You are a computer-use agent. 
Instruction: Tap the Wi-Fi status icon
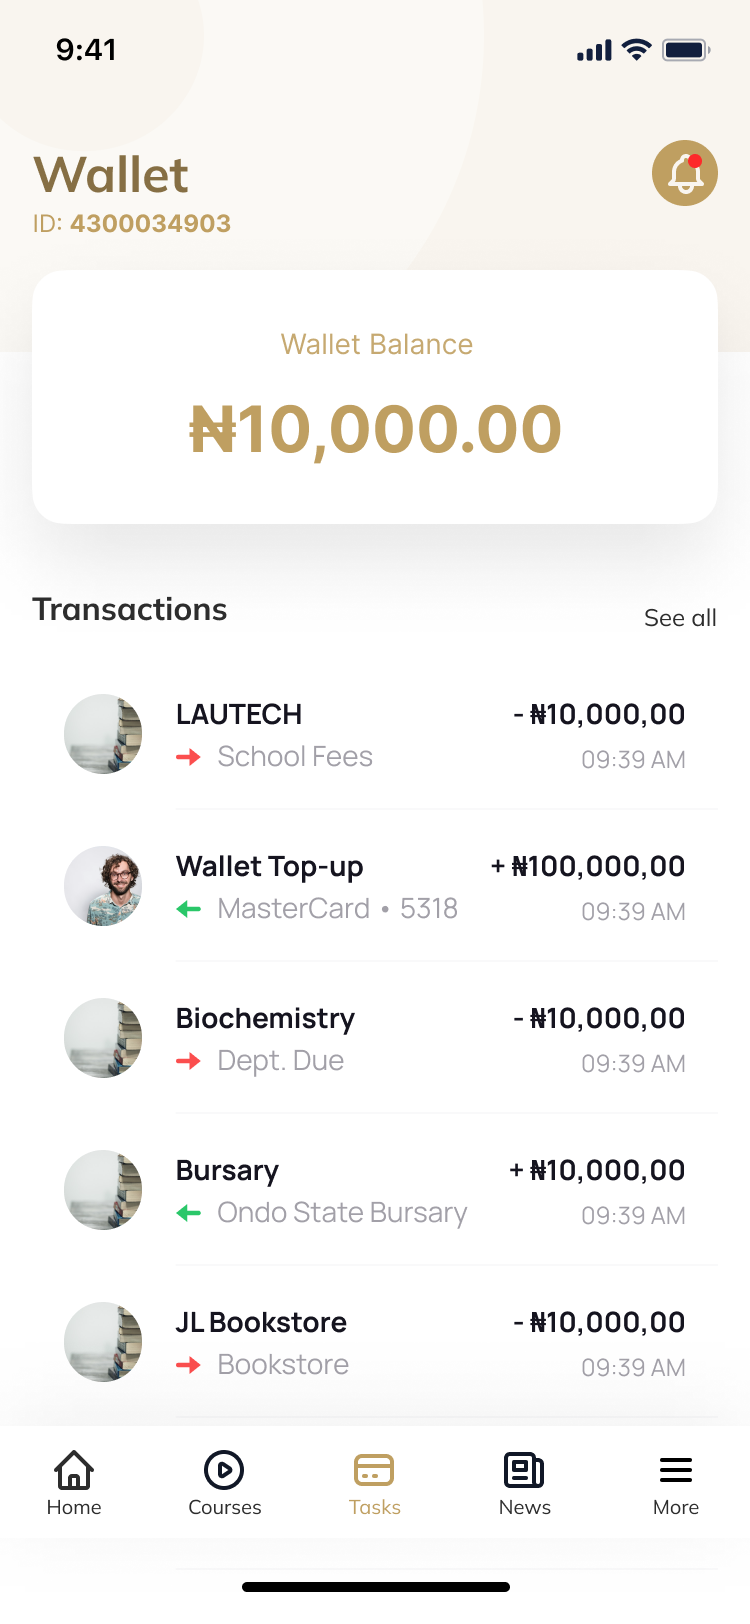pos(636,50)
